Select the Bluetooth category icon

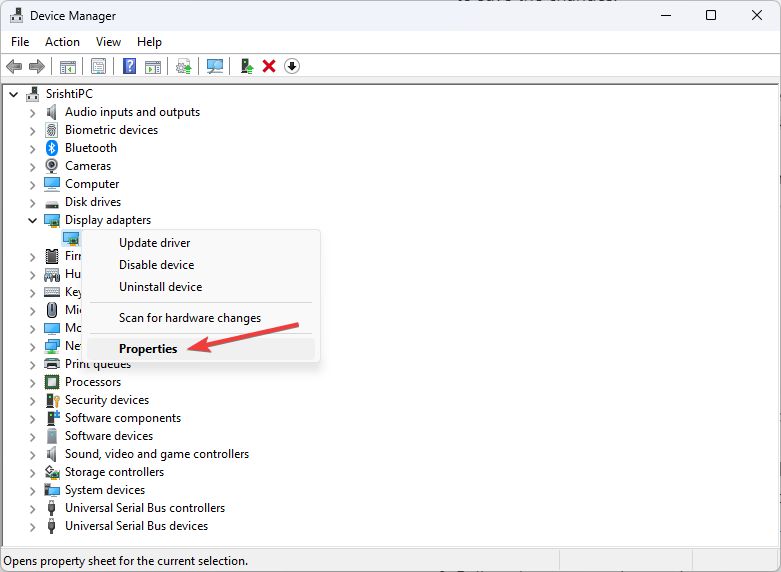click(52, 148)
